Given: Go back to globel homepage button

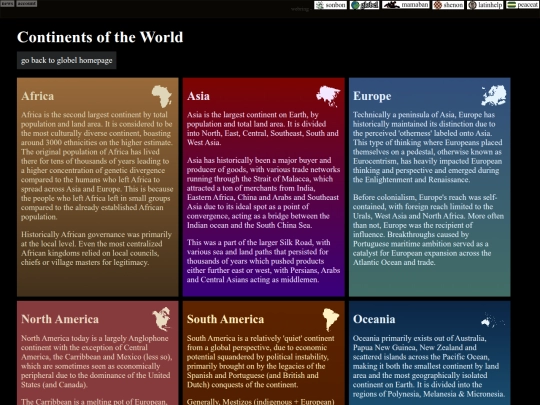Looking at the screenshot, I should tap(66, 60).
